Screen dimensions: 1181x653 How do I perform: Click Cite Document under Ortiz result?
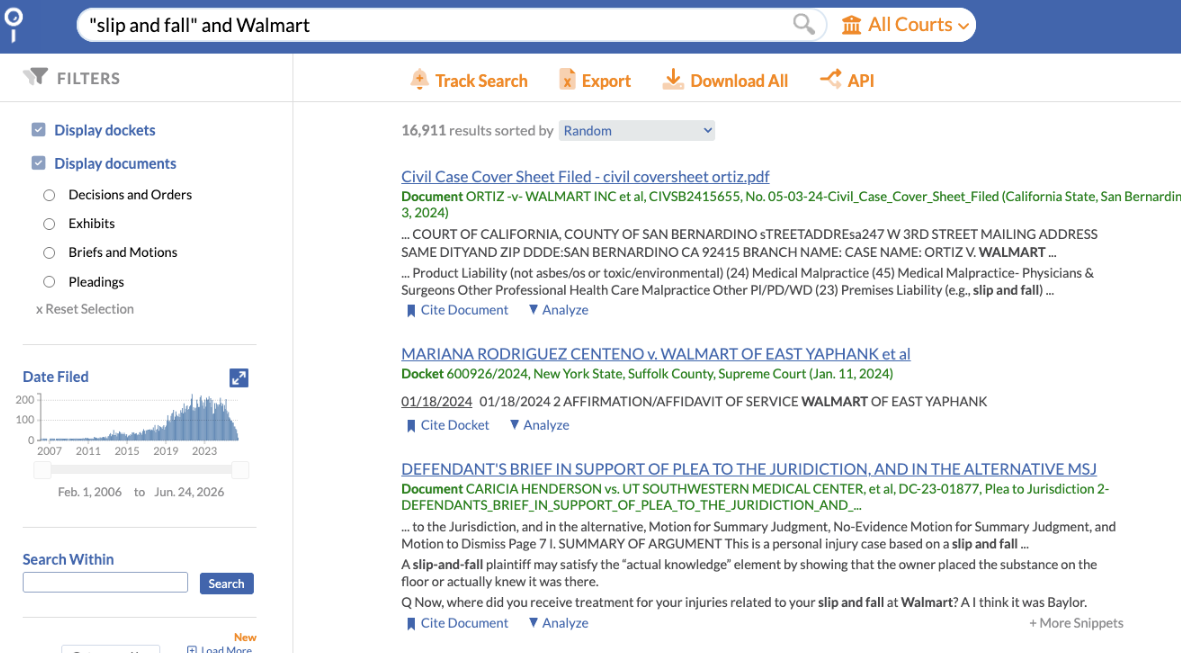pyautogui.click(x=464, y=310)
